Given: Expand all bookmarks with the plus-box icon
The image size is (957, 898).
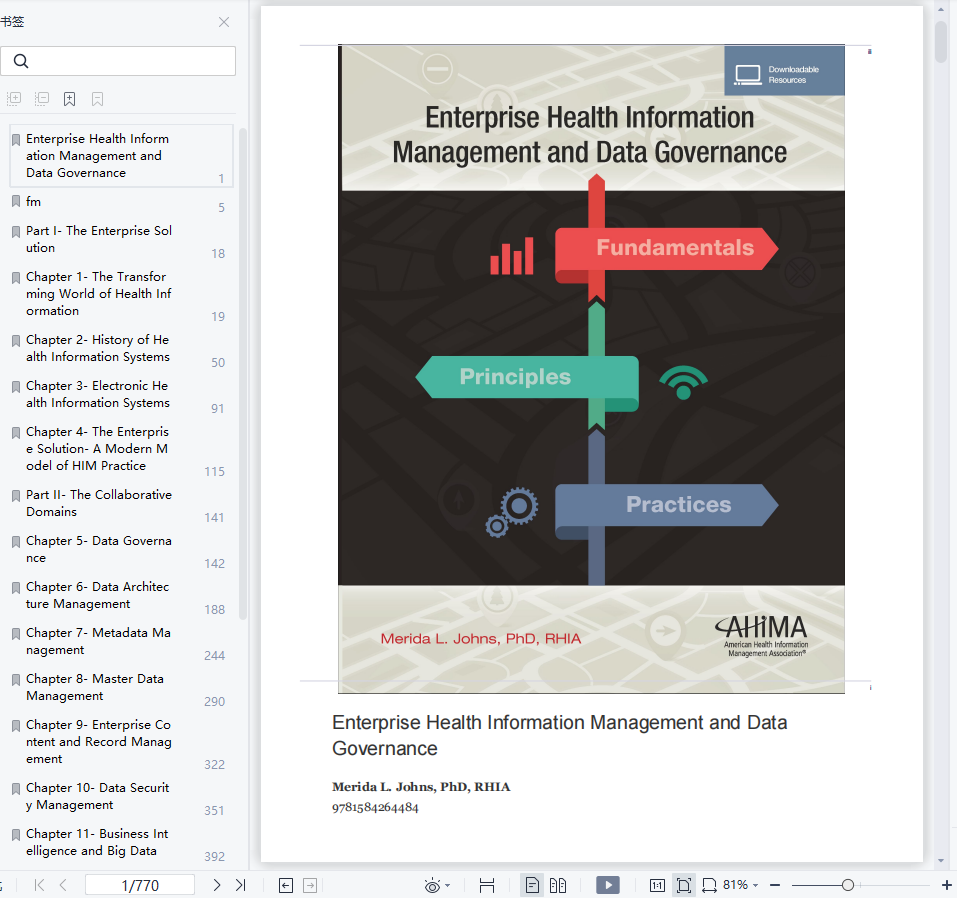Looking at the screenshot, I should tap(14, 98).
